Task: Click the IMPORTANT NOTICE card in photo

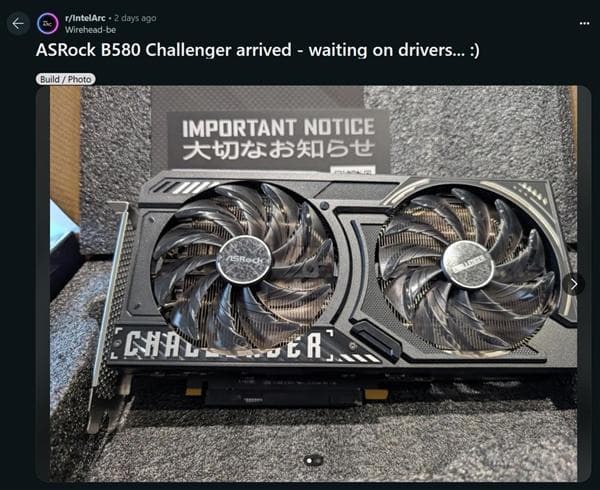Action: tap(279, 140)
